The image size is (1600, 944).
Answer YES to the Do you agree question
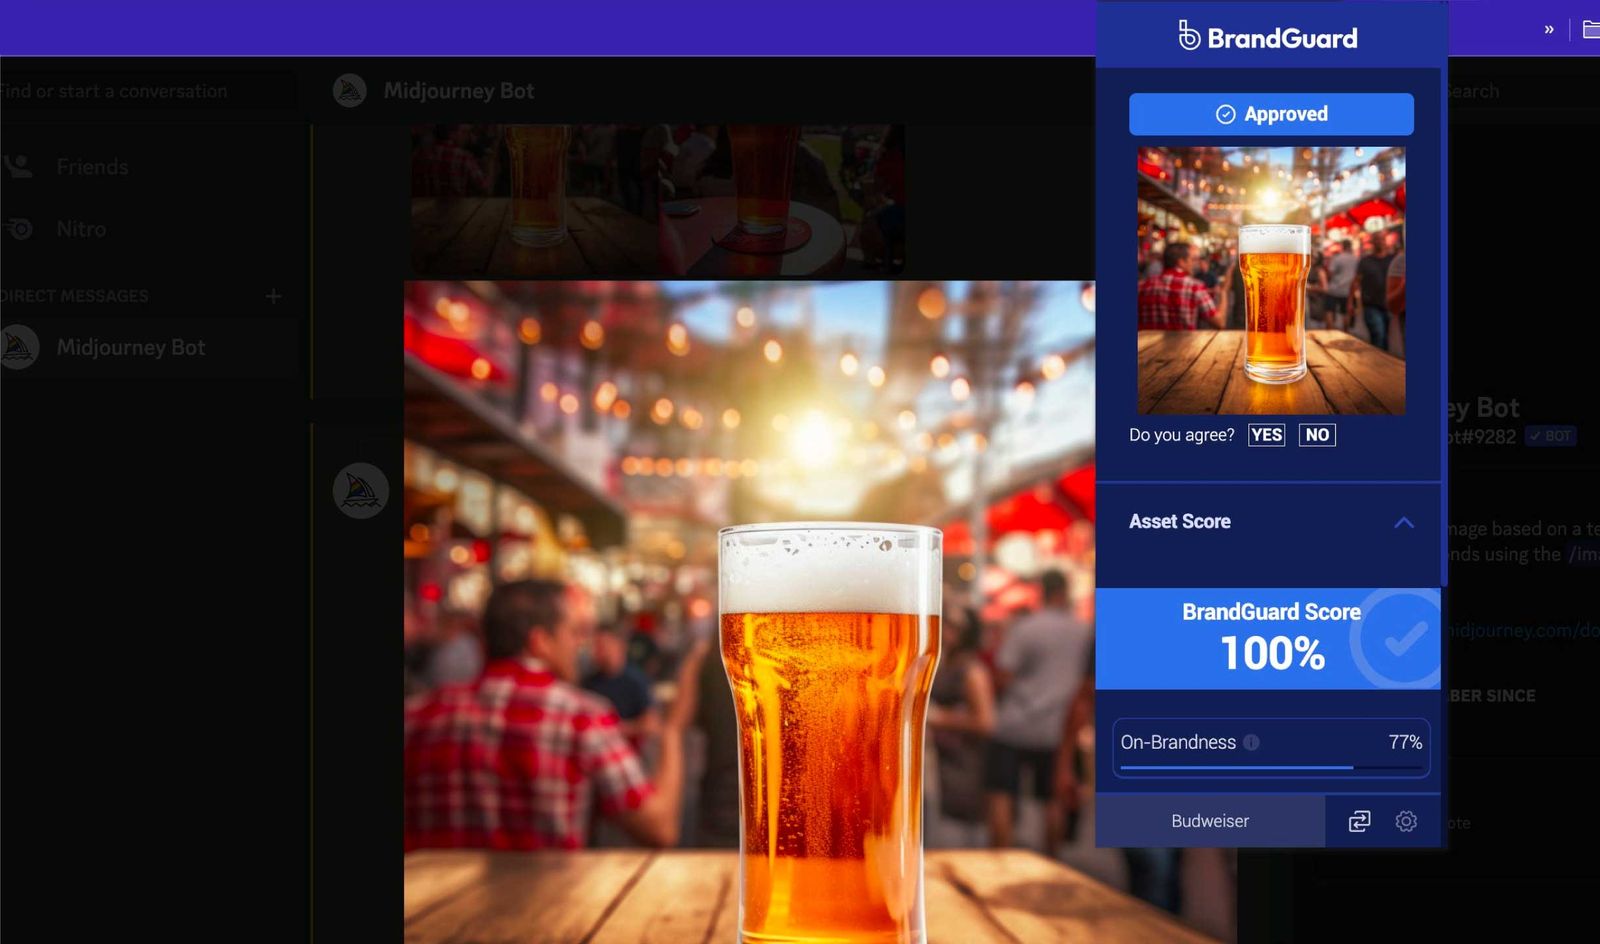click(1266, 435)
